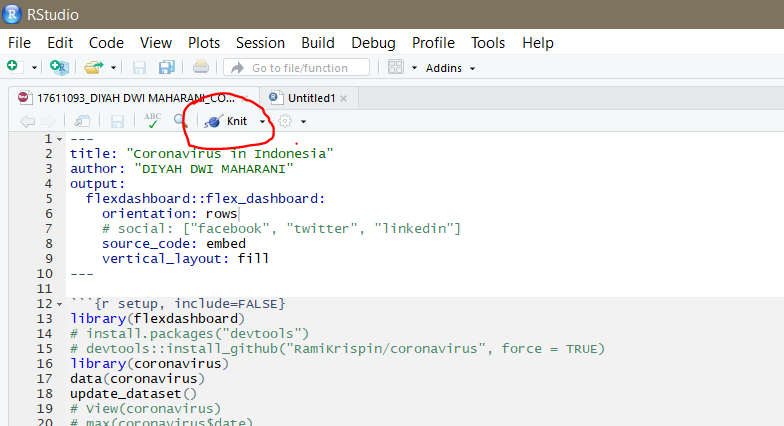
Task: Open the Knit options dropdown arrow
Action: [262, 122]
